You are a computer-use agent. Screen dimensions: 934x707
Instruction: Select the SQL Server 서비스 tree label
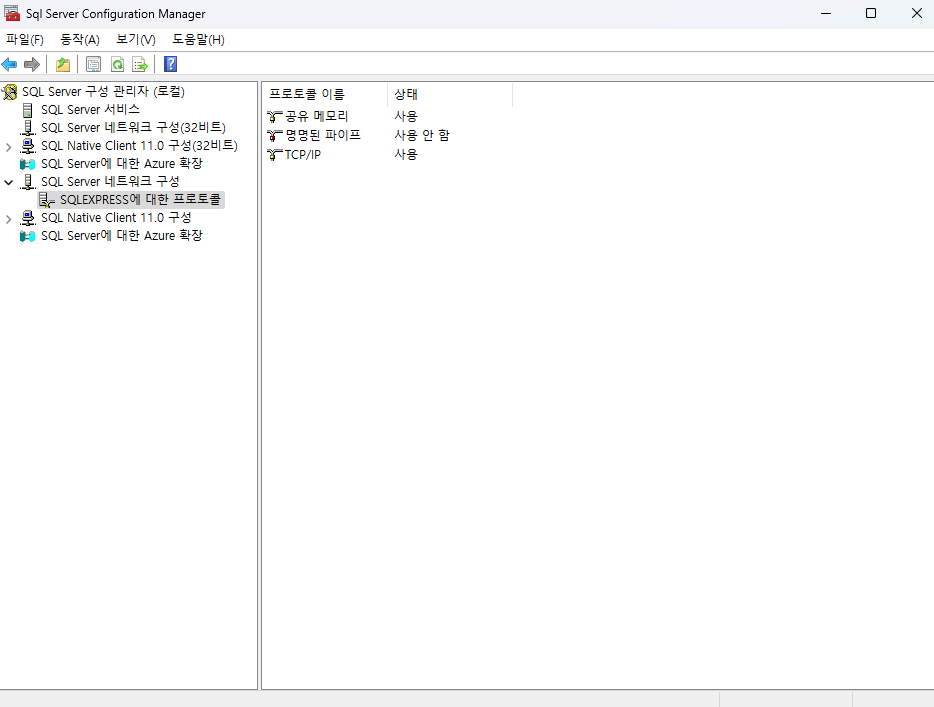pyautogui.click(x=91, y=110)
